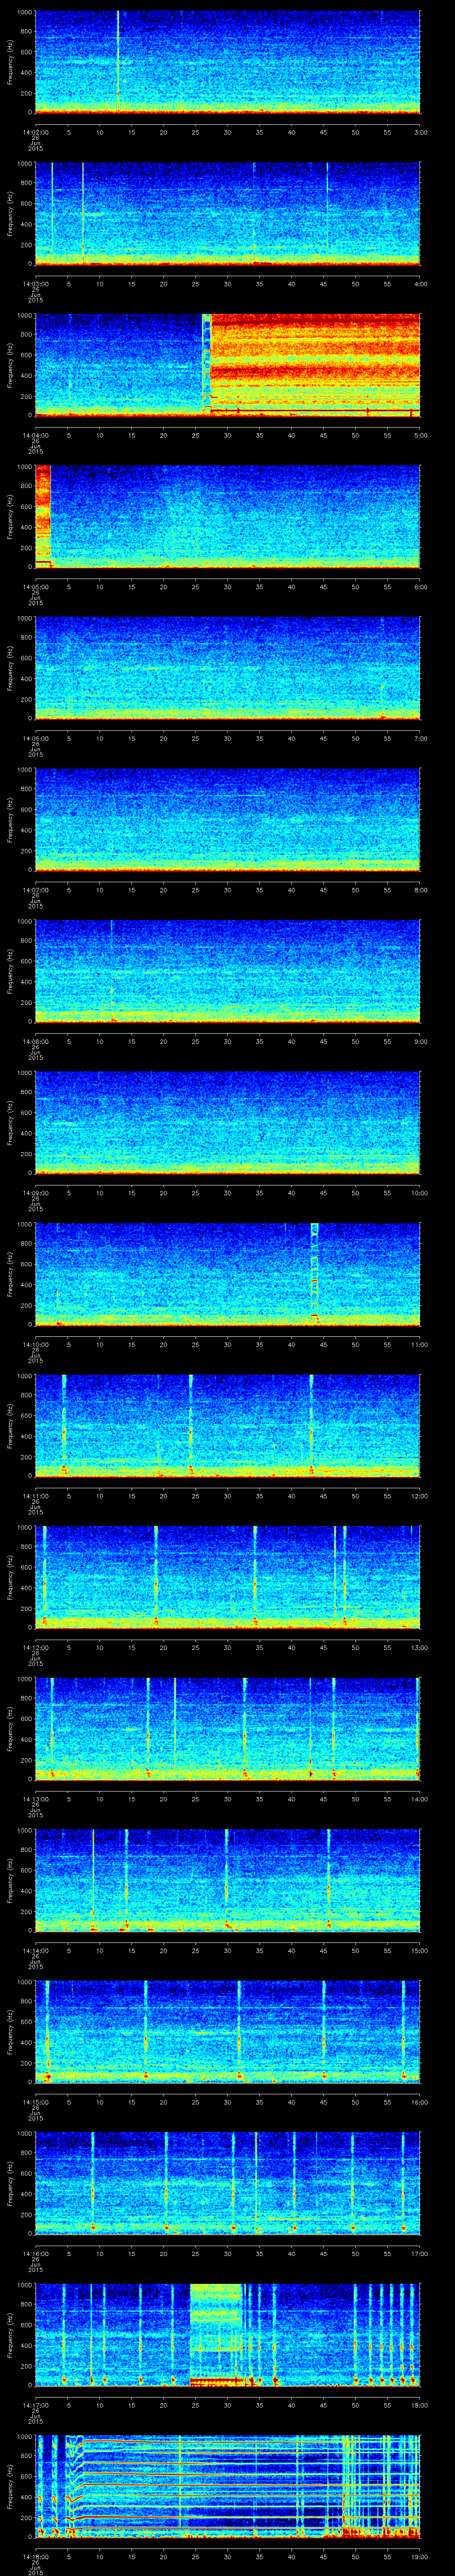Click the '14:11:00' start time label
The height and width of the screenshot is (2576, 455).
[x=35, y=1495]
